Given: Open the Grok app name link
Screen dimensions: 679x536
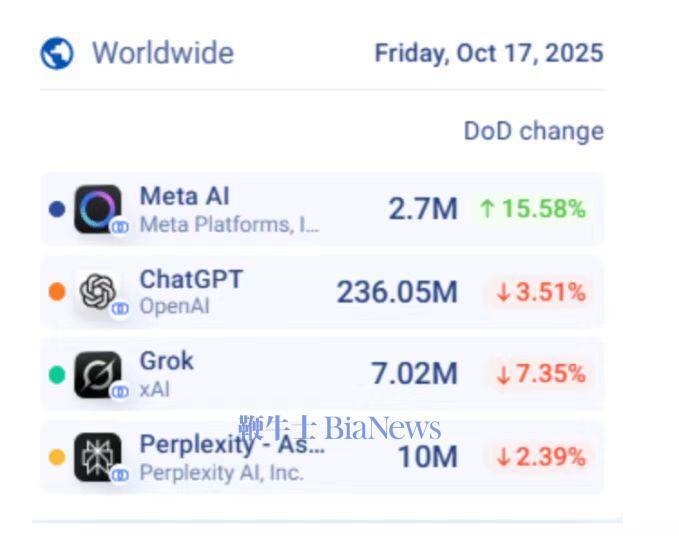Looking at the screenshot, I should (x=167, y=361).
